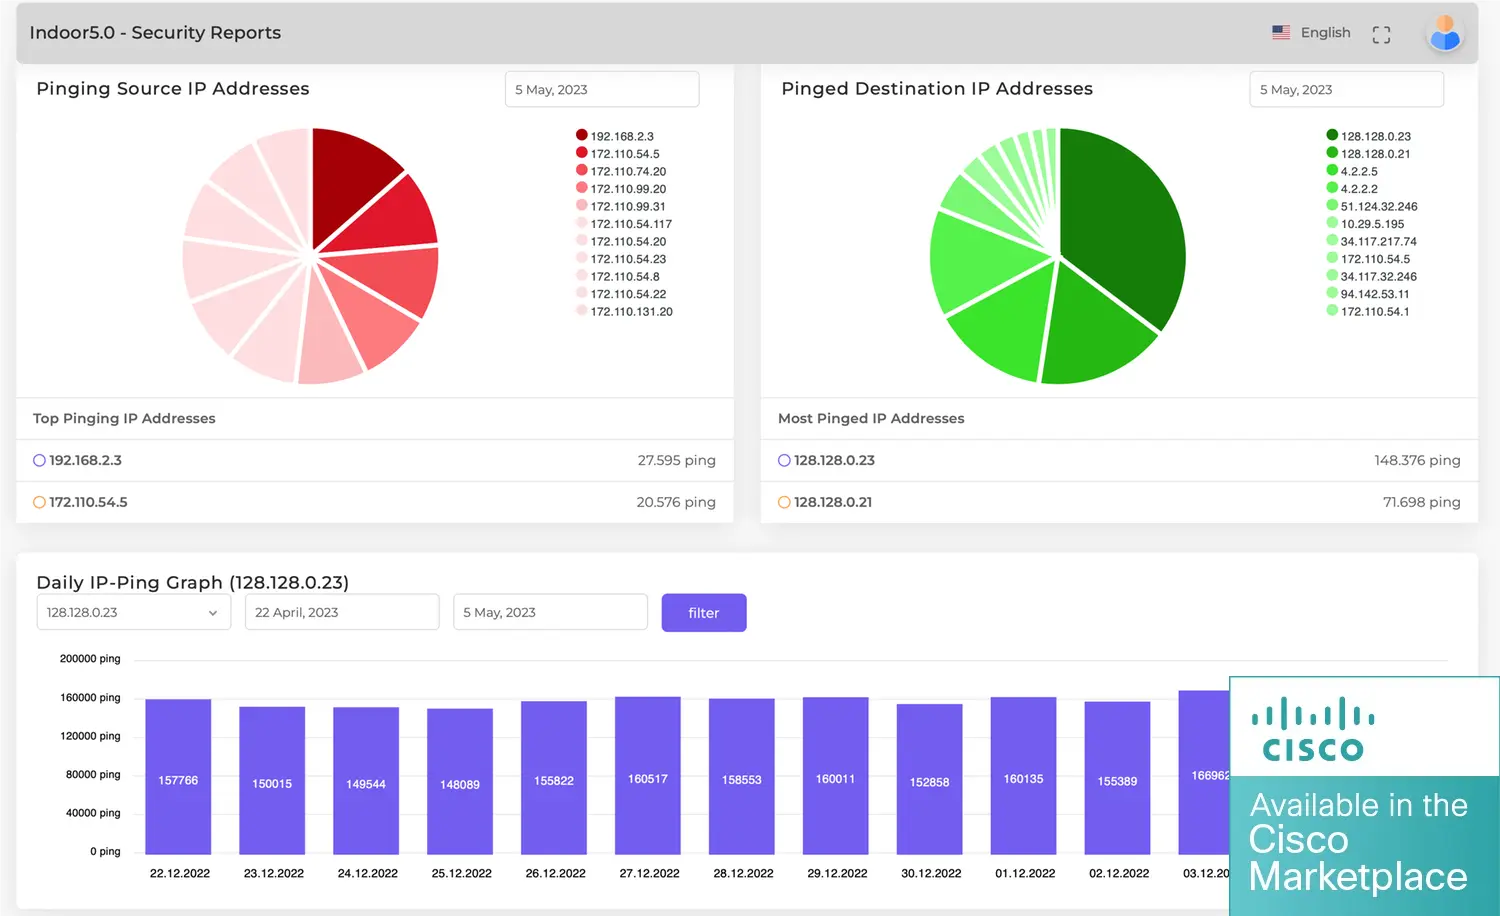Viewport: 1500px width, 916px height.
Task: Open Pinging Source date picker showing 5 May, 2023
Action: [601, 90]
